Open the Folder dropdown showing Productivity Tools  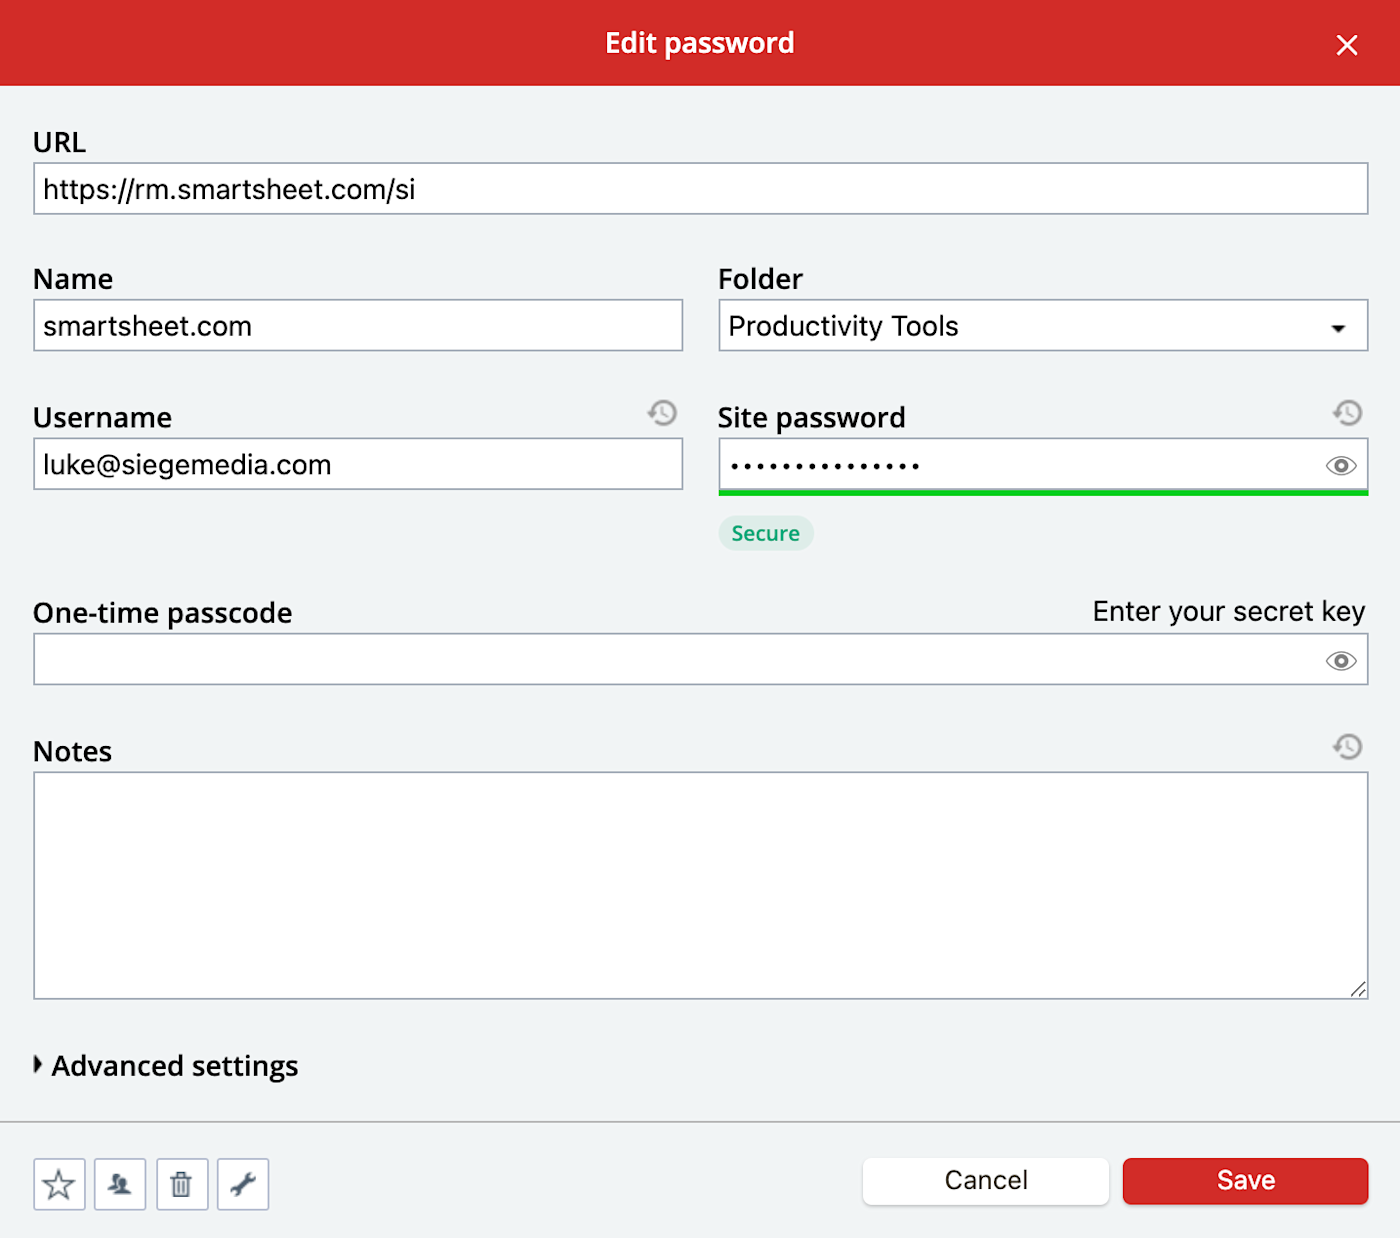point(1043,326)
